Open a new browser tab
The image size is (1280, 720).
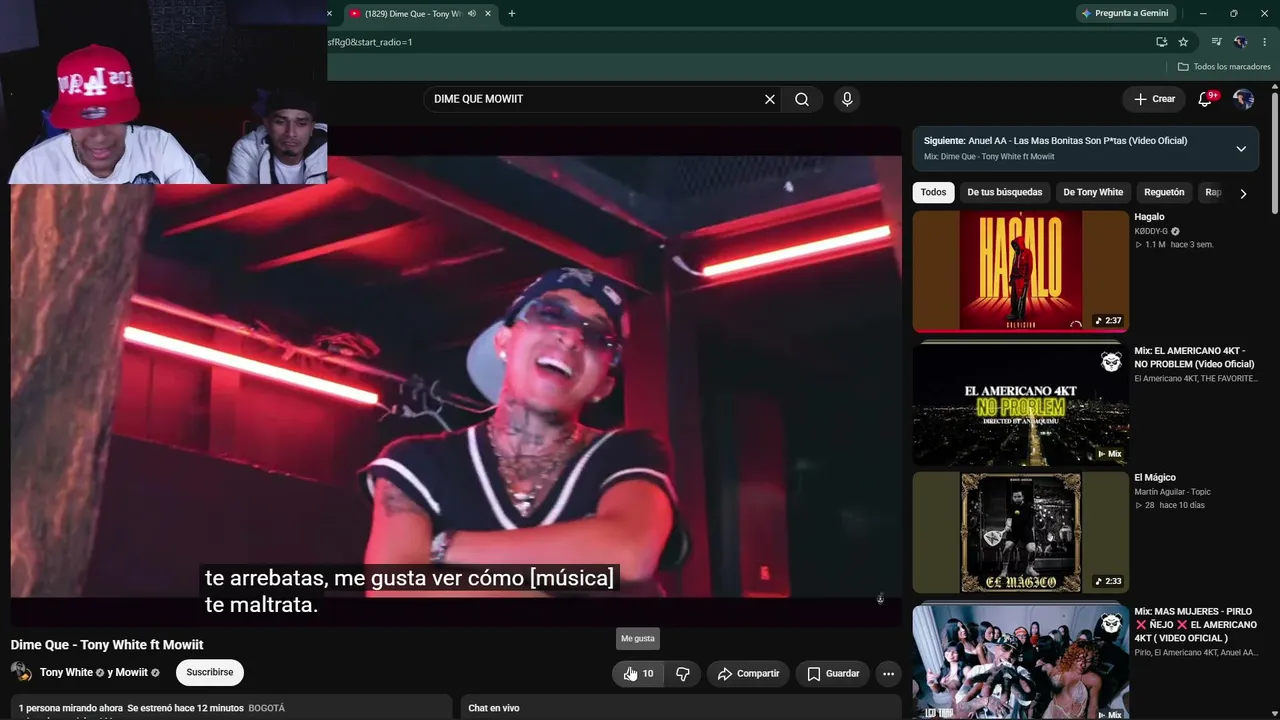tap(512, 14)
